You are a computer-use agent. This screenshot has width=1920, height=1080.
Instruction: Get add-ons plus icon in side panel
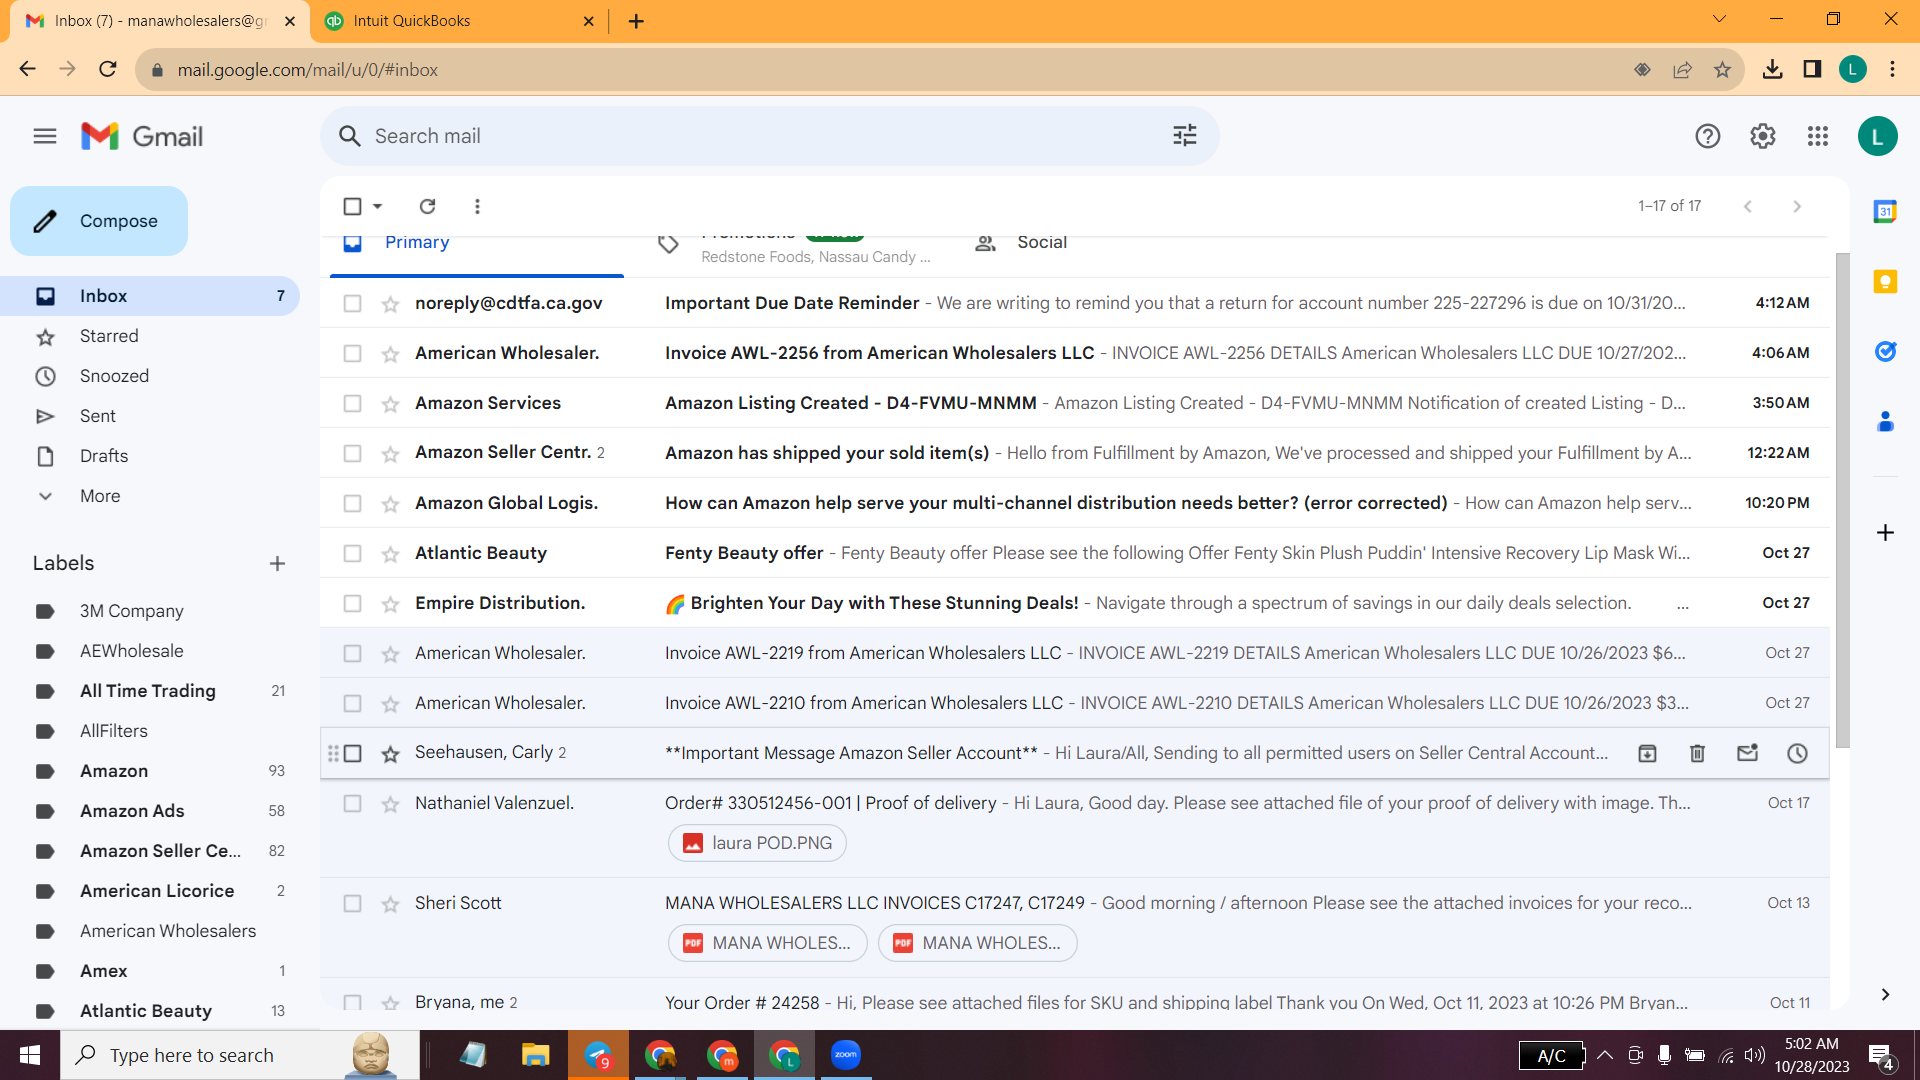(x=1885, y=532)
